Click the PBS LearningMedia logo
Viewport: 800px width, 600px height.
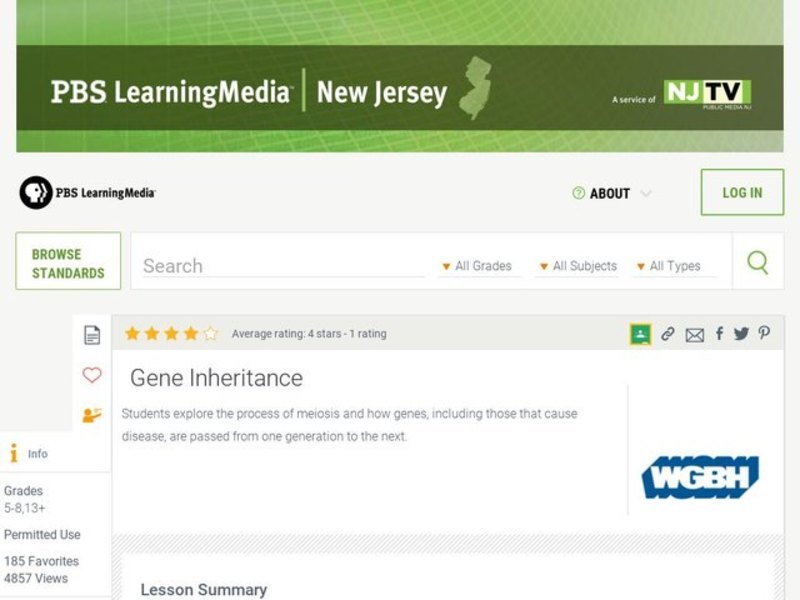[x=91, y=193]
